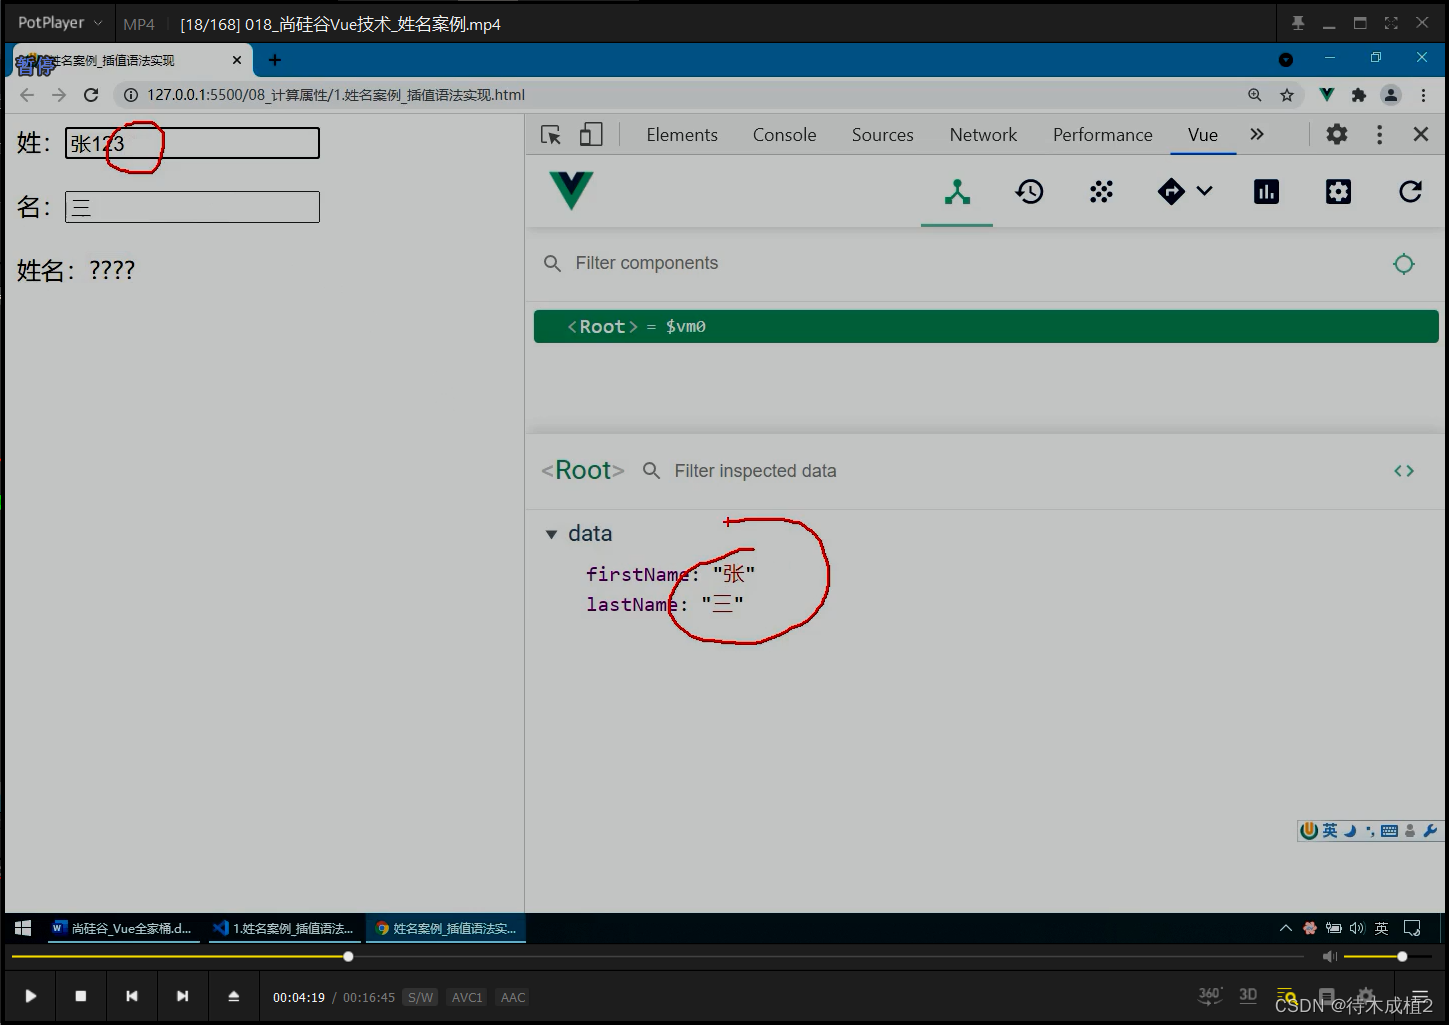
Task: Go forward in Chrome
Action: point(59,95)
